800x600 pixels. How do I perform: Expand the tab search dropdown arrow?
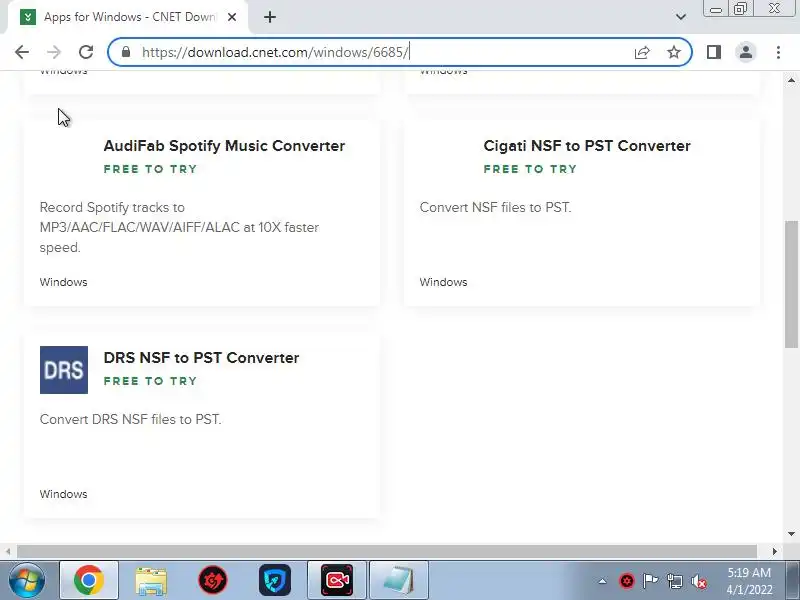(x=681, y=17)
